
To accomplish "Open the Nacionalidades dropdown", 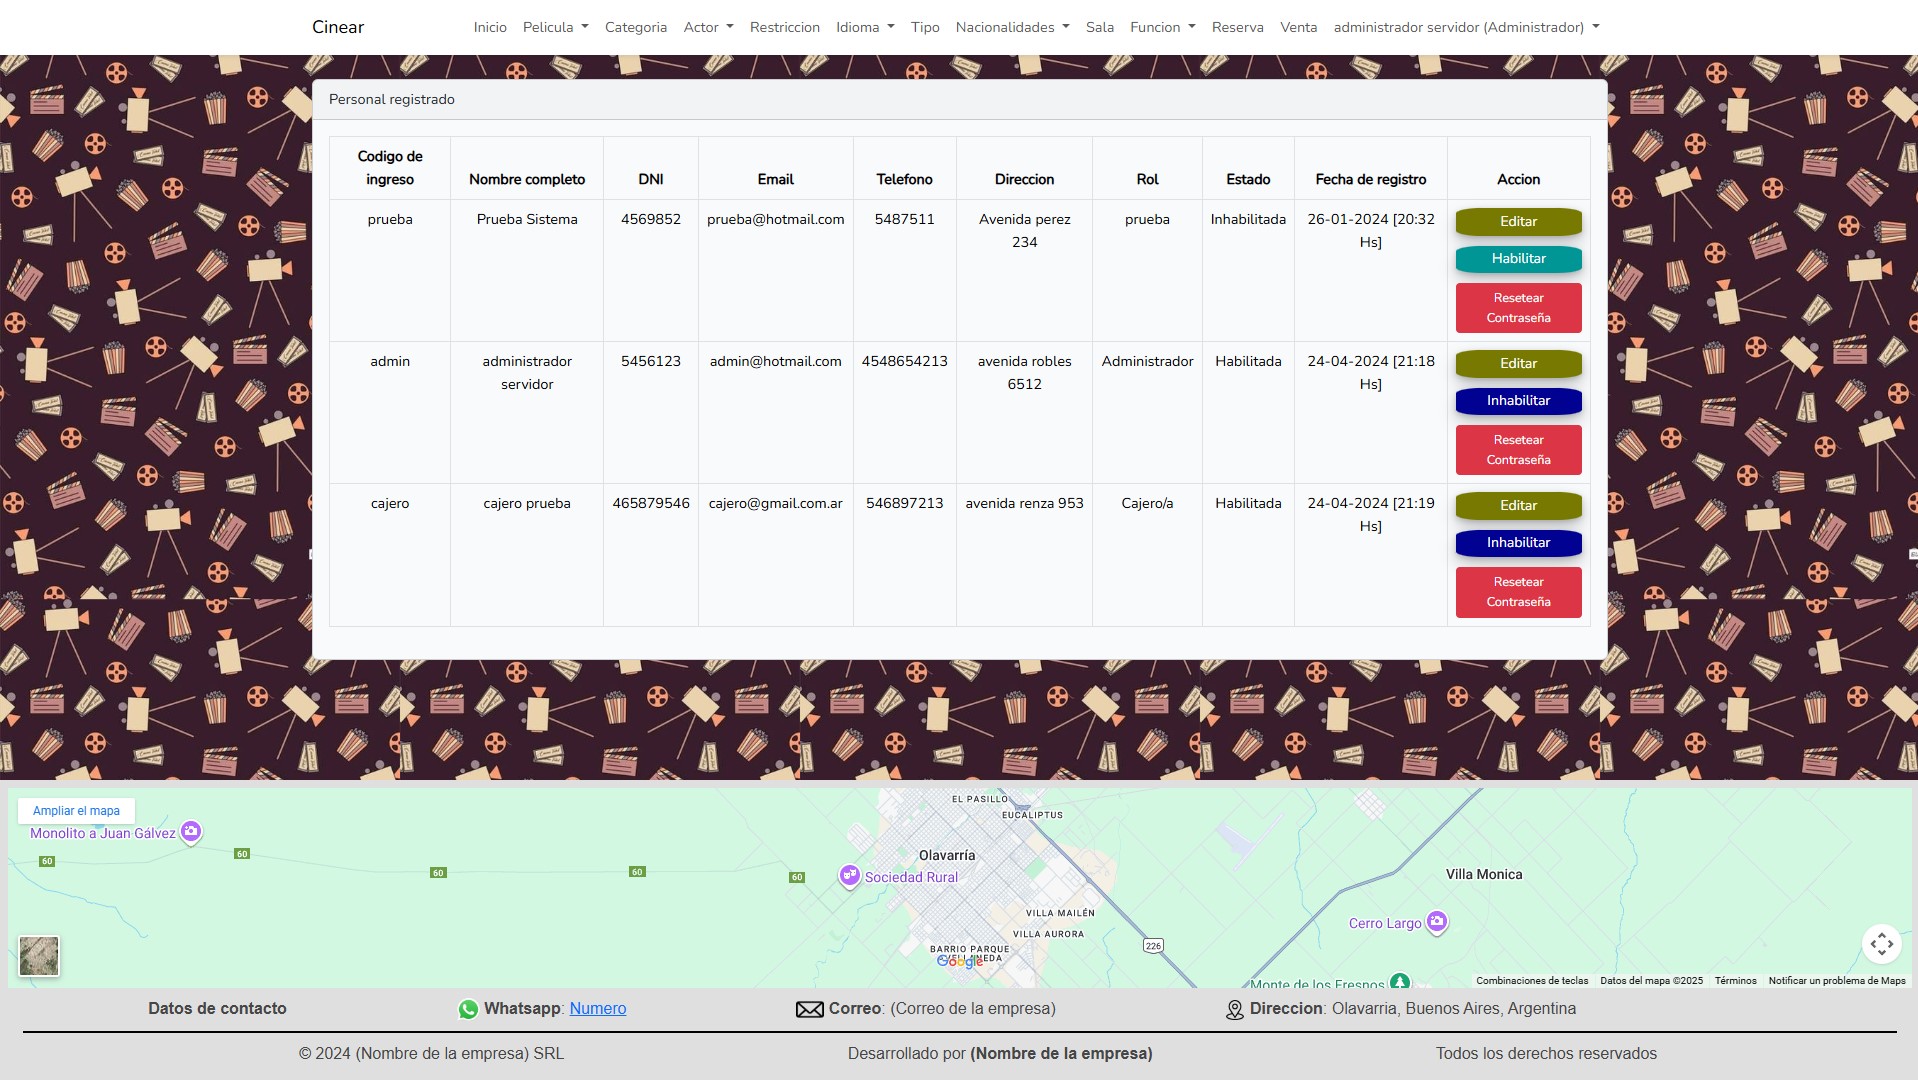I will click(x=1012, y=27).
